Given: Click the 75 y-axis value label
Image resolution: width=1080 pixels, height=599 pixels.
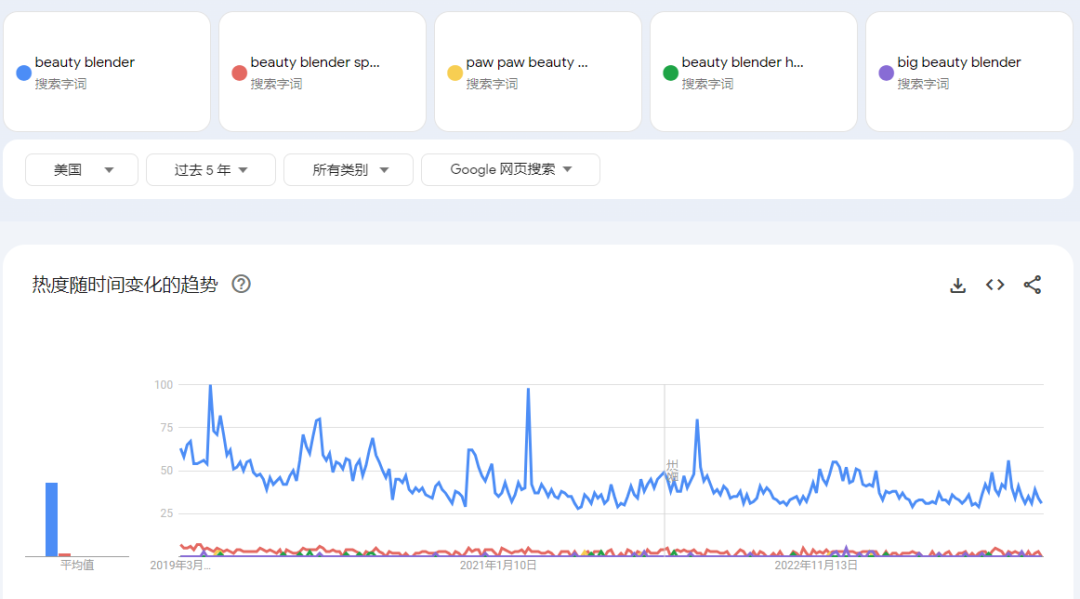Looking at the screenshot, I should tap(166, 428).
